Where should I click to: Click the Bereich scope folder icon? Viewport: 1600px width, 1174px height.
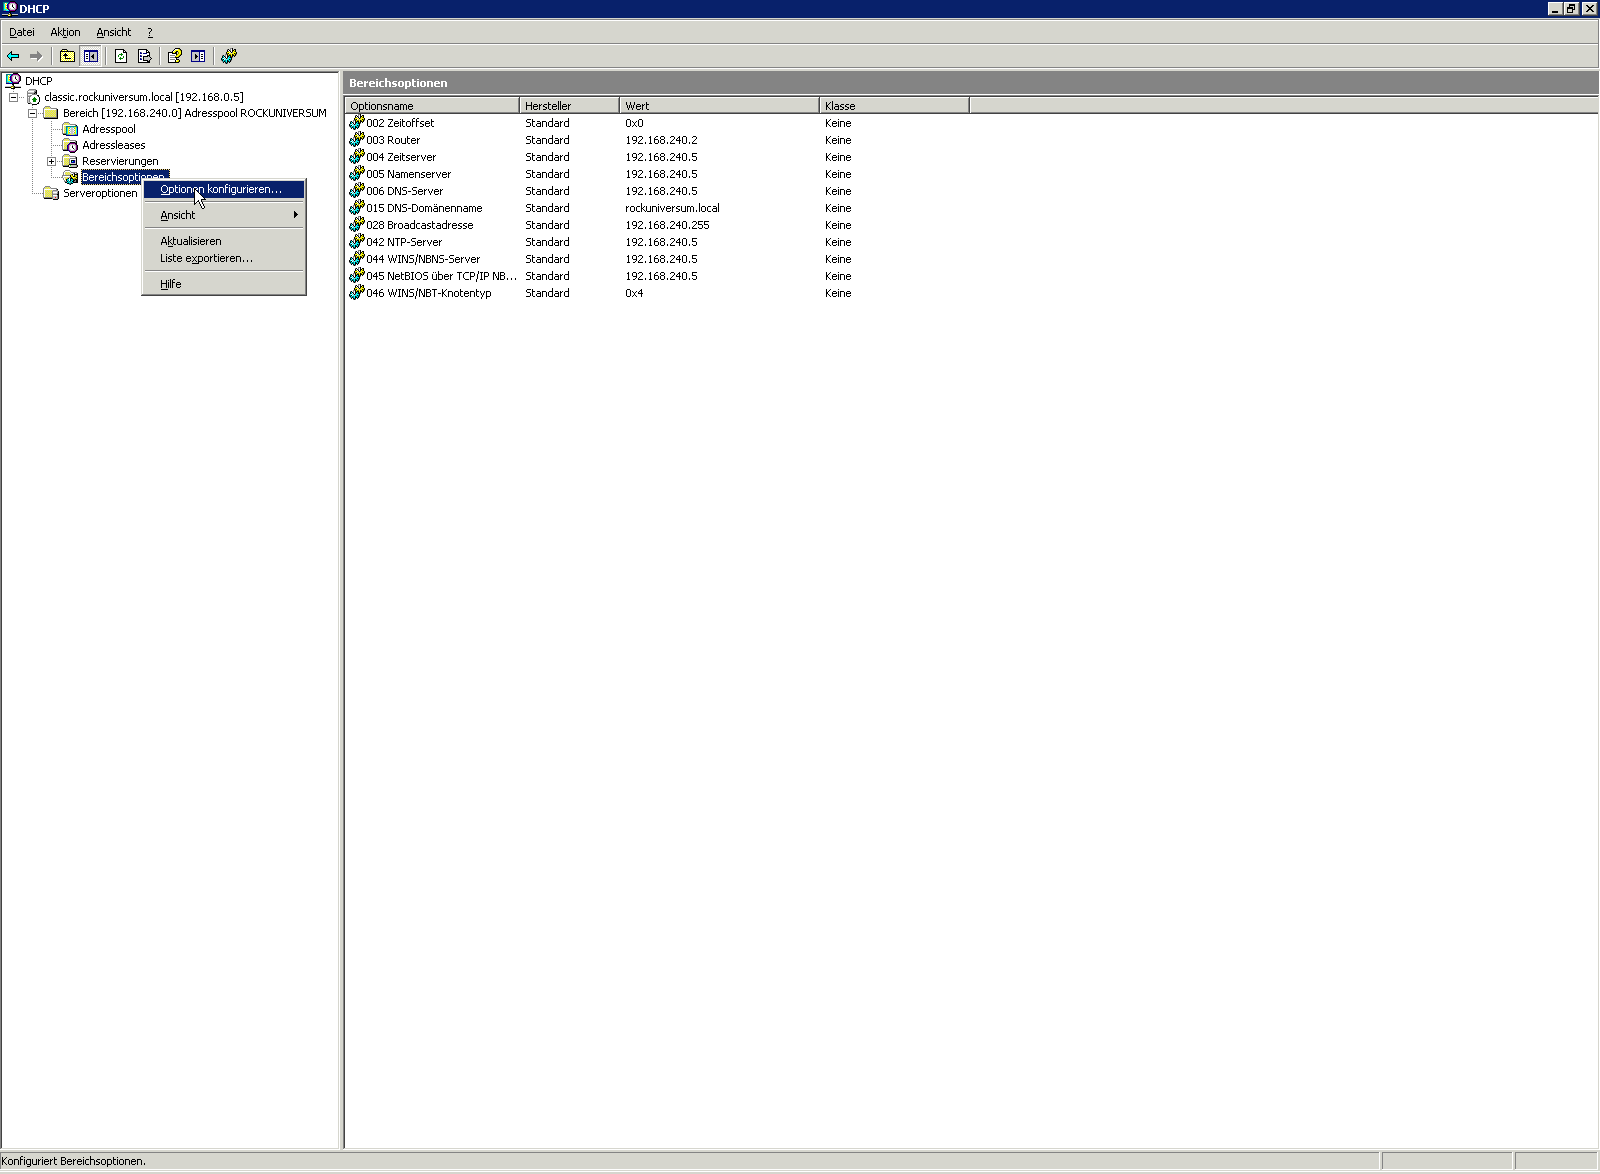pos(51,113)
